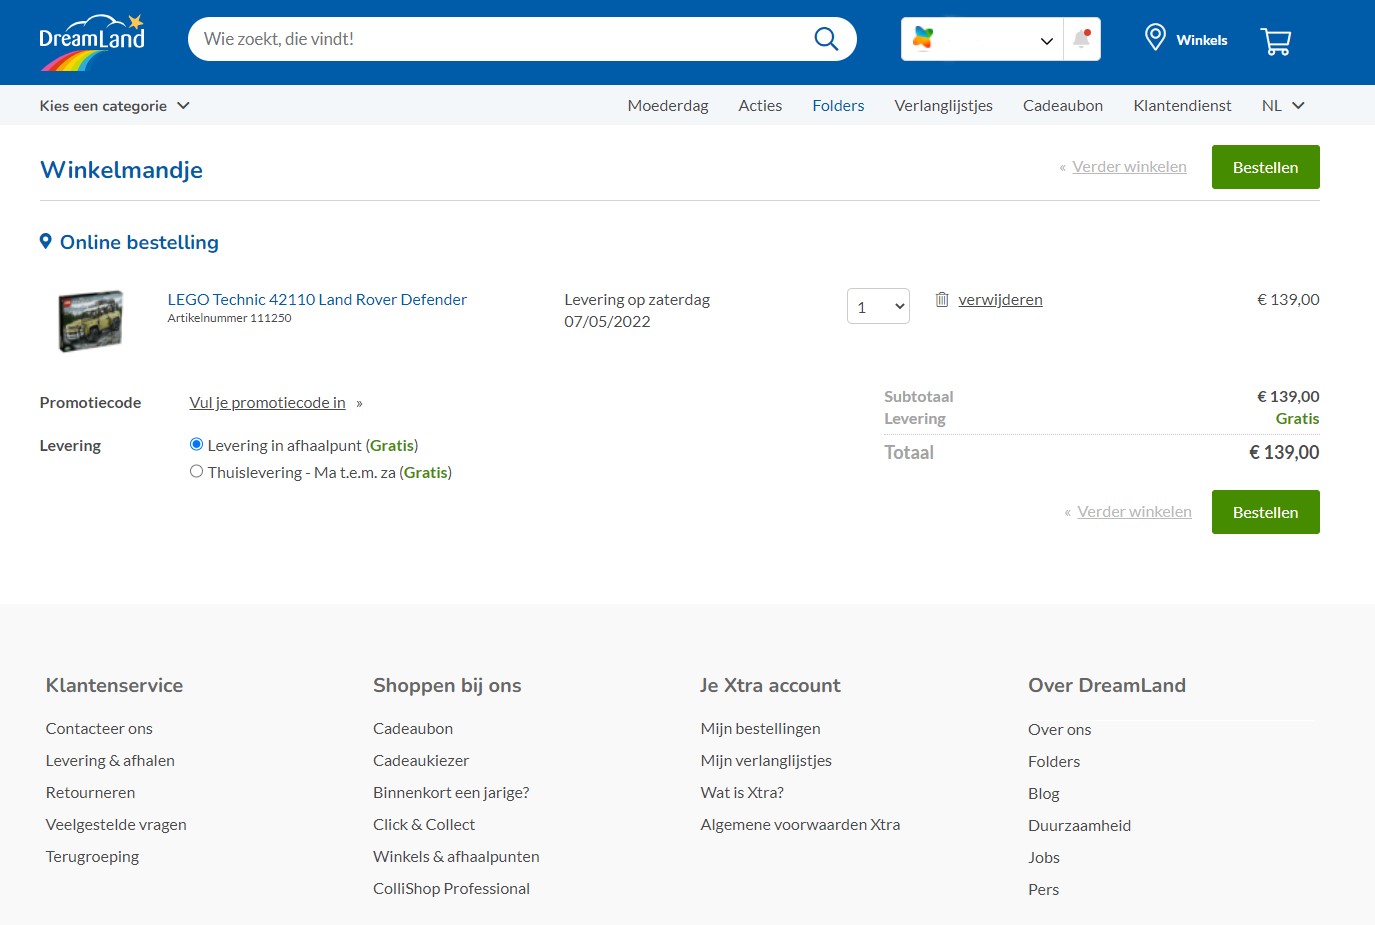Screen dimensions: 1375x925
Task: Expand Kies een categorie menu
Action: 114,106
